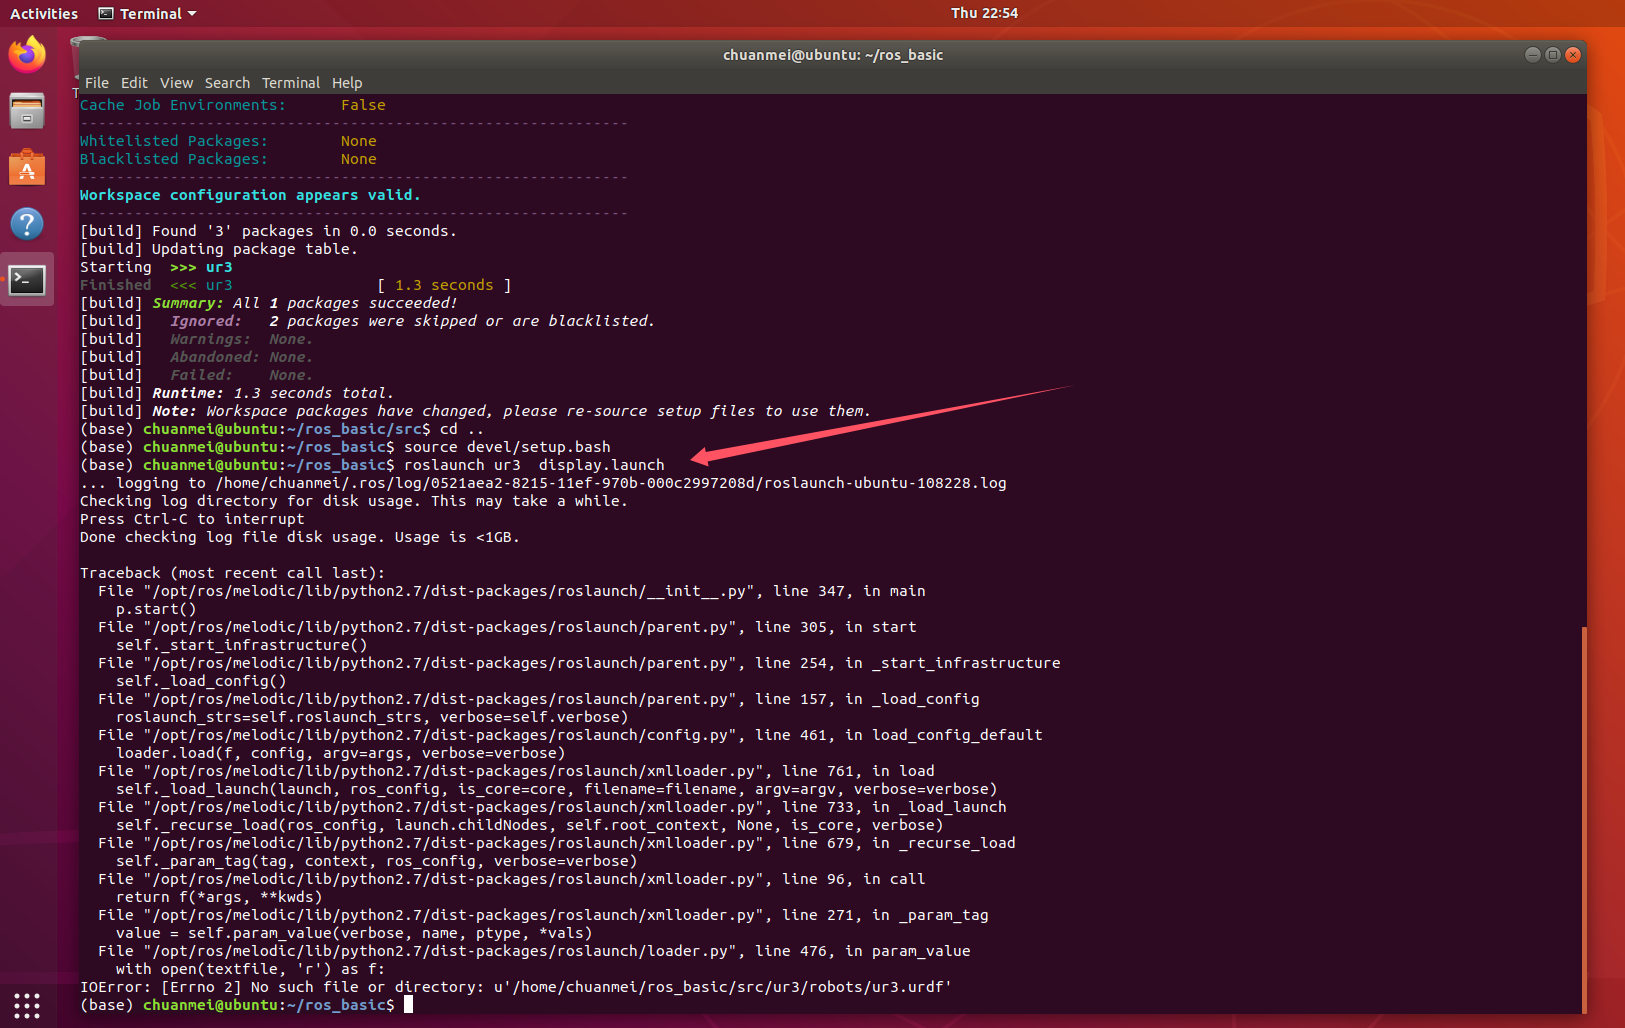Click the running indicator beside the Terminal dock icon
Viewport: 1625px width, 1028px height.
click(3, 280)
